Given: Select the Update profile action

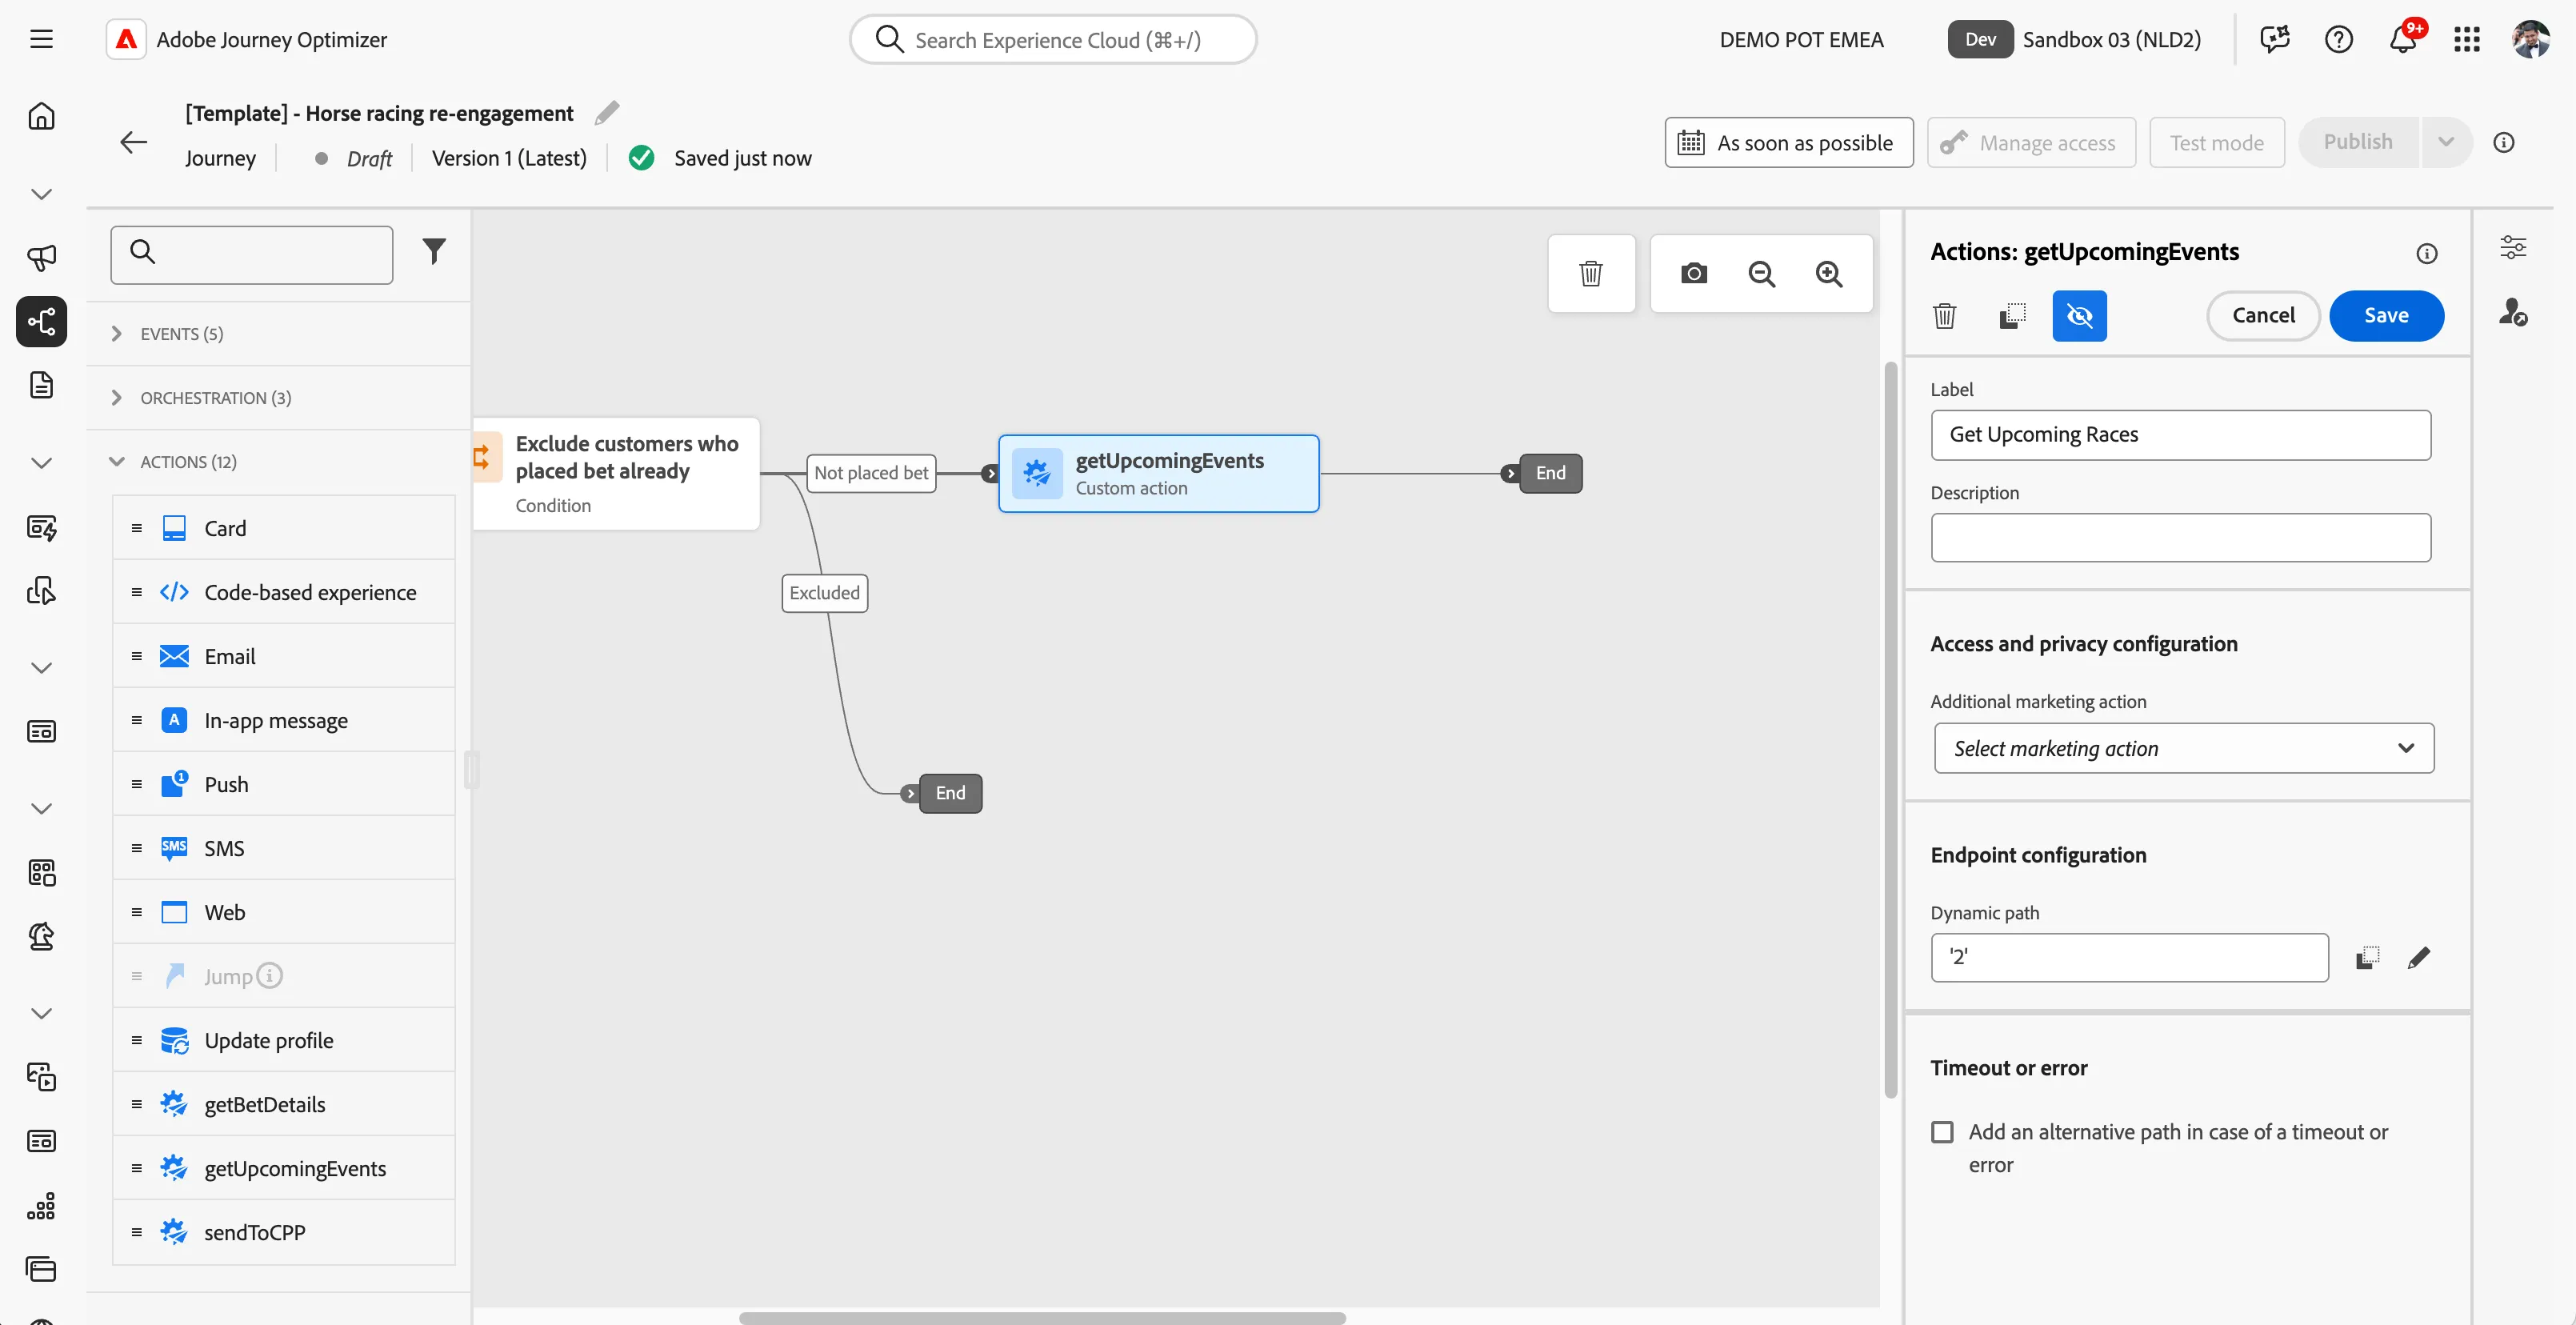Looking at the screenshot, I should [284, 1040].
